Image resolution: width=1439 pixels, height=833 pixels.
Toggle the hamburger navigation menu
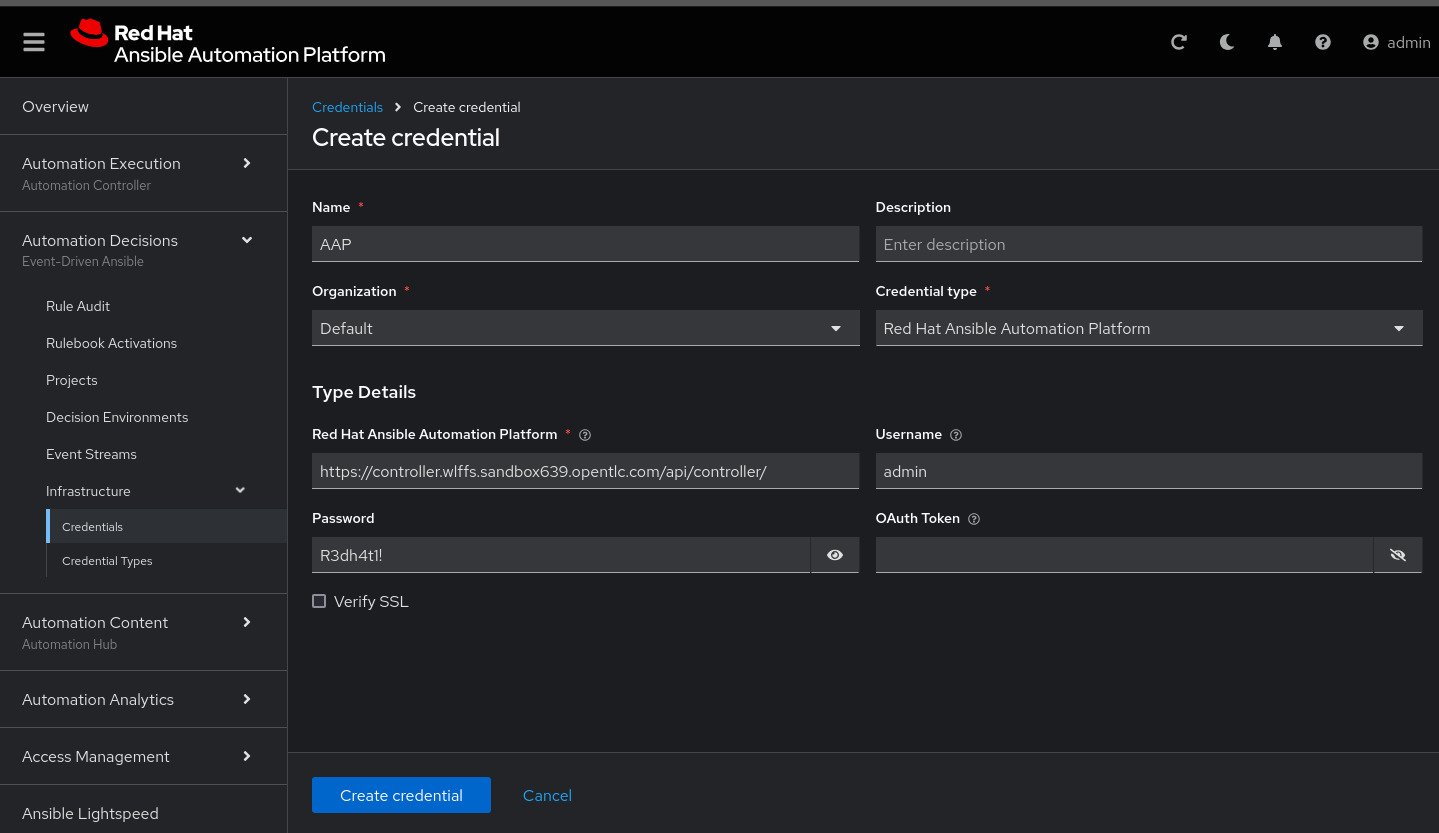pos(34,42)
